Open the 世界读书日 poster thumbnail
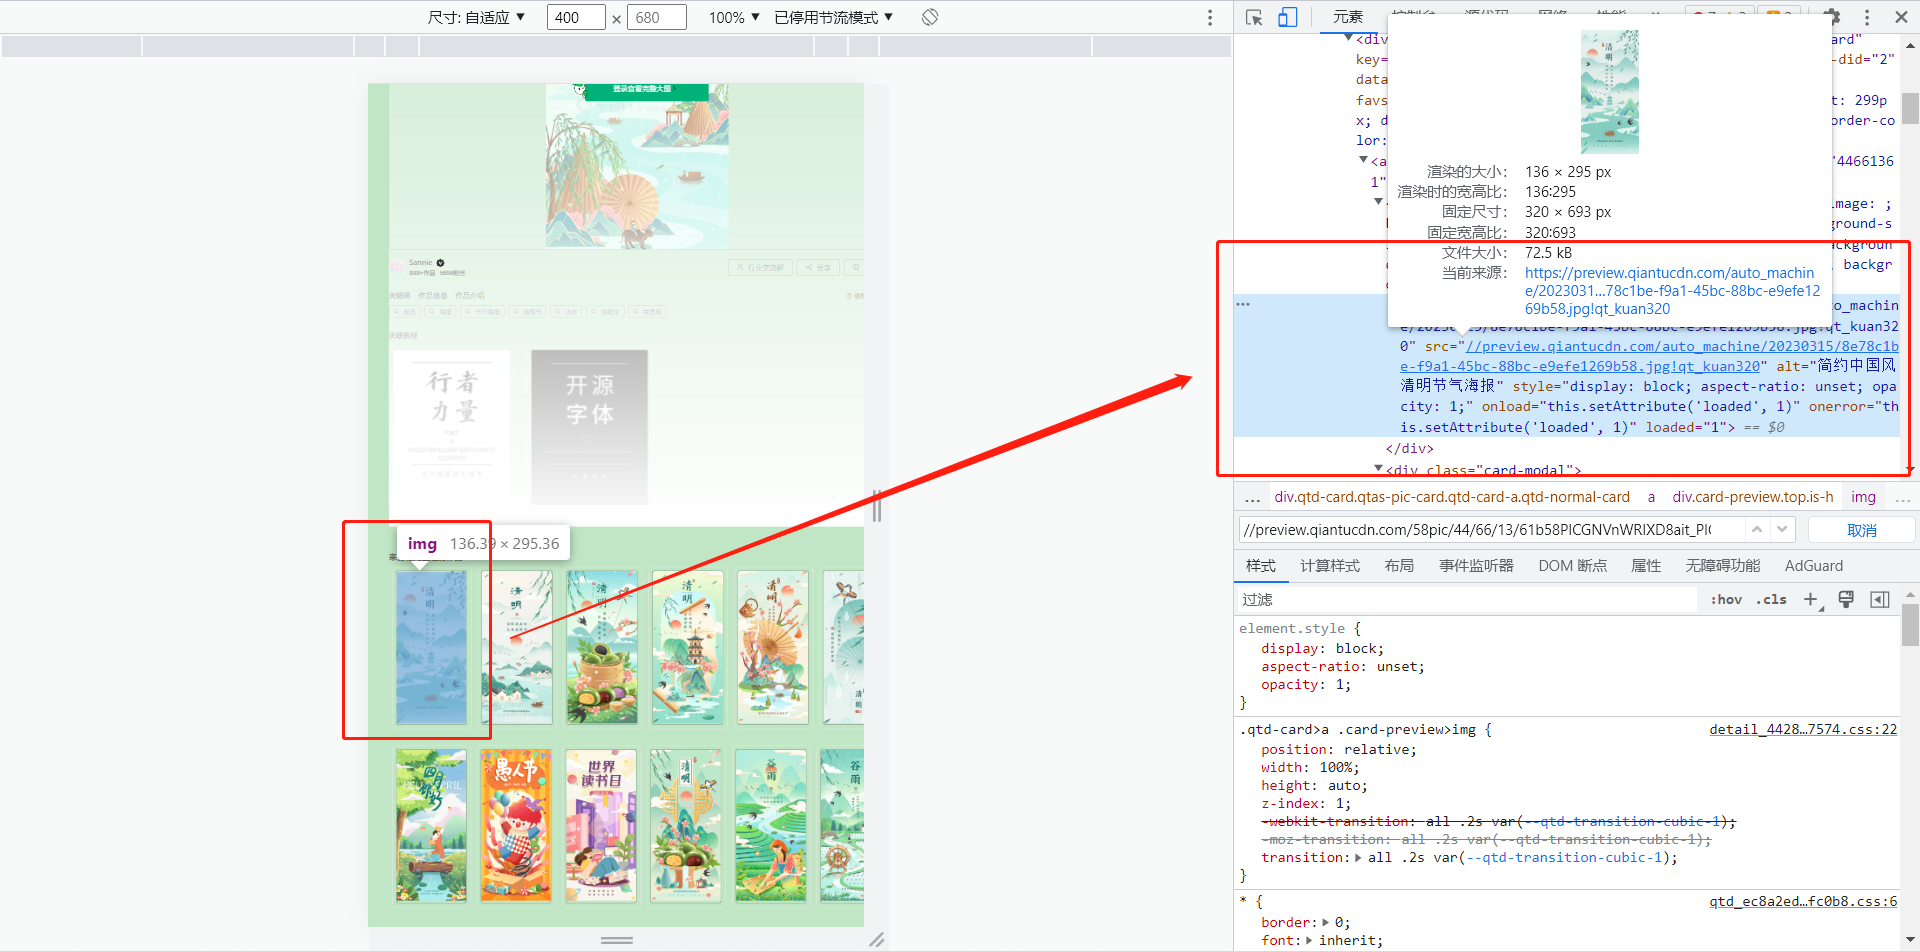 (601, 826)
